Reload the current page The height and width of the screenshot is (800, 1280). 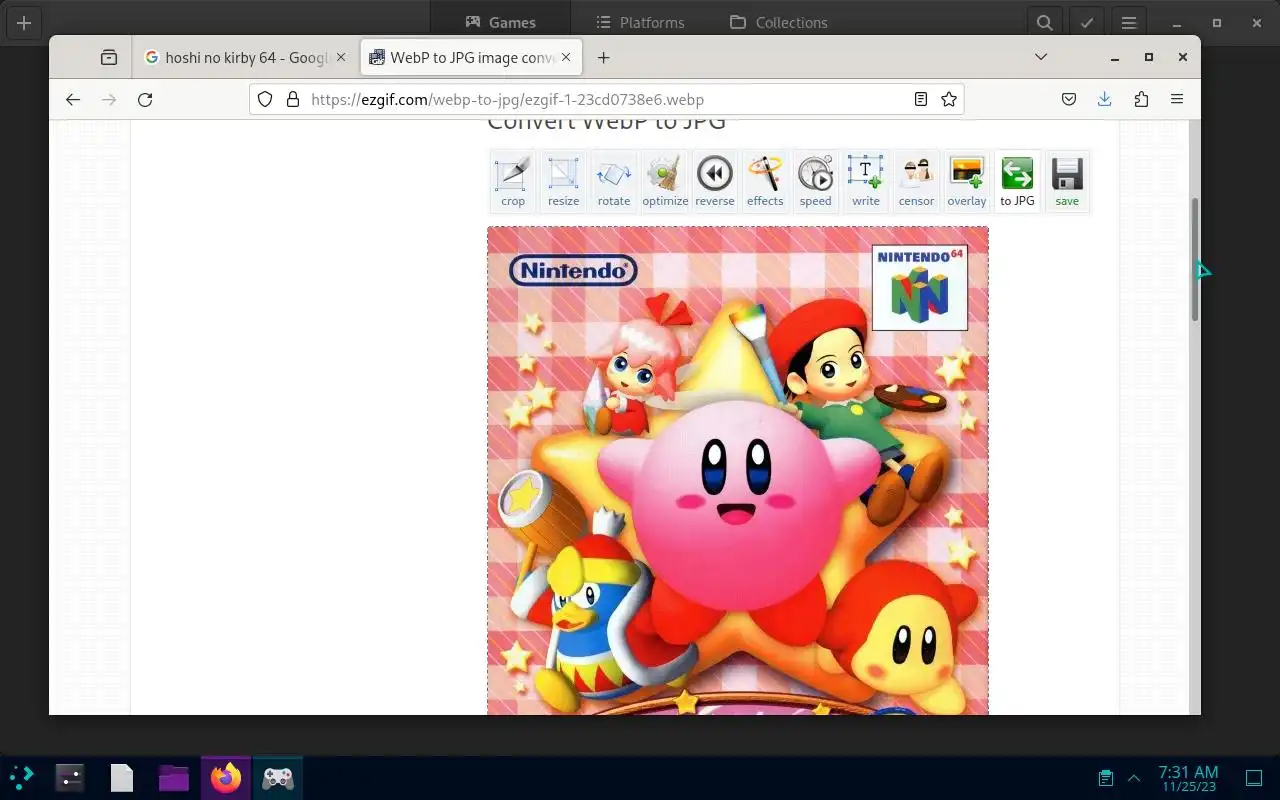[x=145, y=99]
